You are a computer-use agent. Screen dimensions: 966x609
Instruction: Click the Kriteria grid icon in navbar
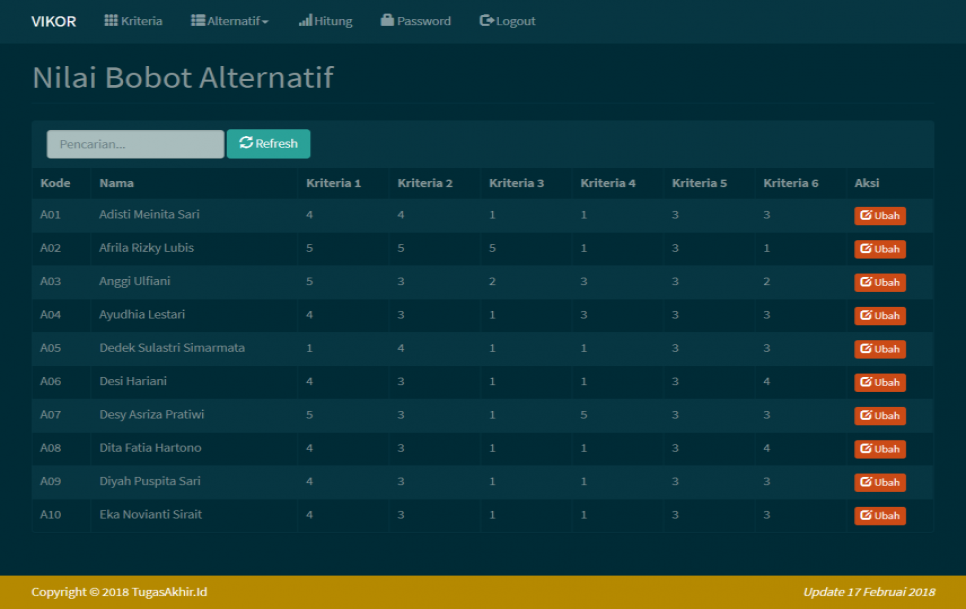(x=111, y=21)
